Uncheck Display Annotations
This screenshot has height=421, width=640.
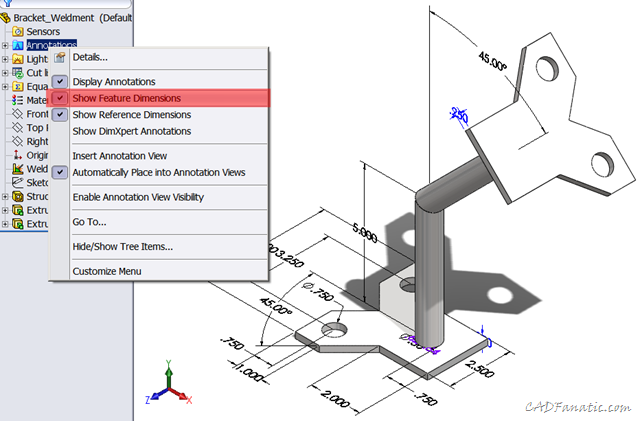60,82
